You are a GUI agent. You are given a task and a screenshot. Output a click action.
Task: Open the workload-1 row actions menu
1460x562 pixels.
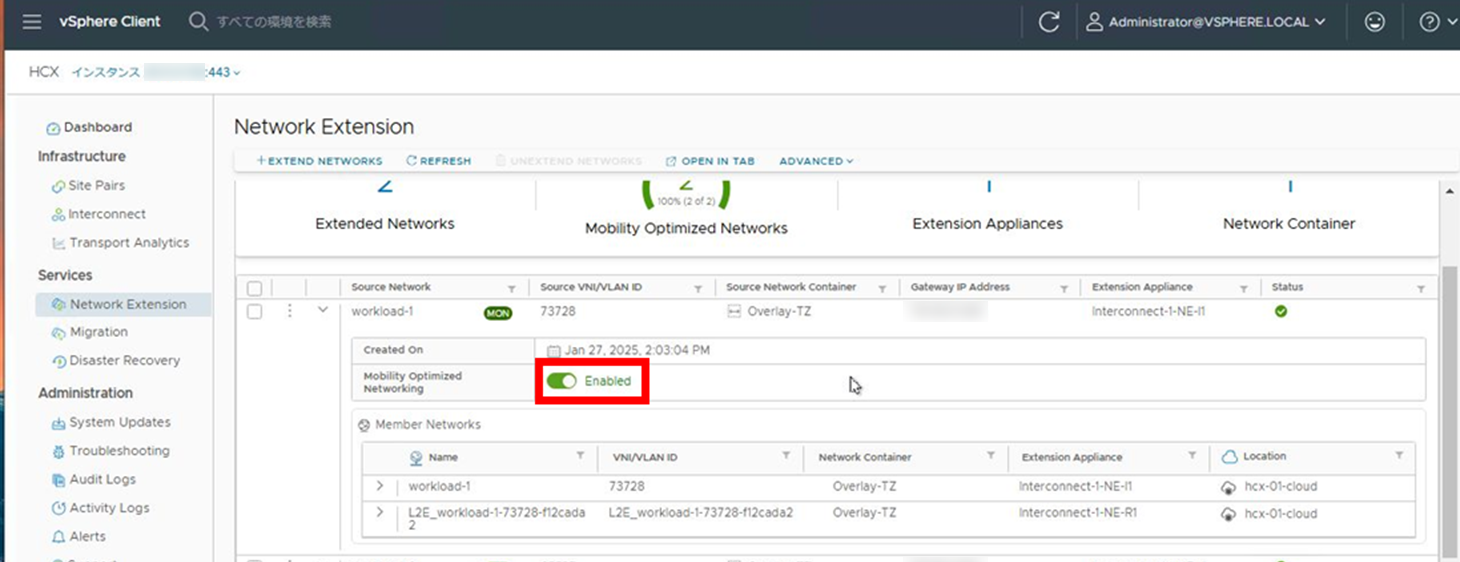click(x=289, y=311)
